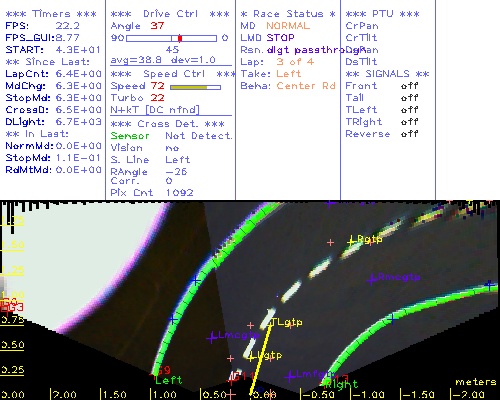Click the Race Status section header

coord(288,14)
